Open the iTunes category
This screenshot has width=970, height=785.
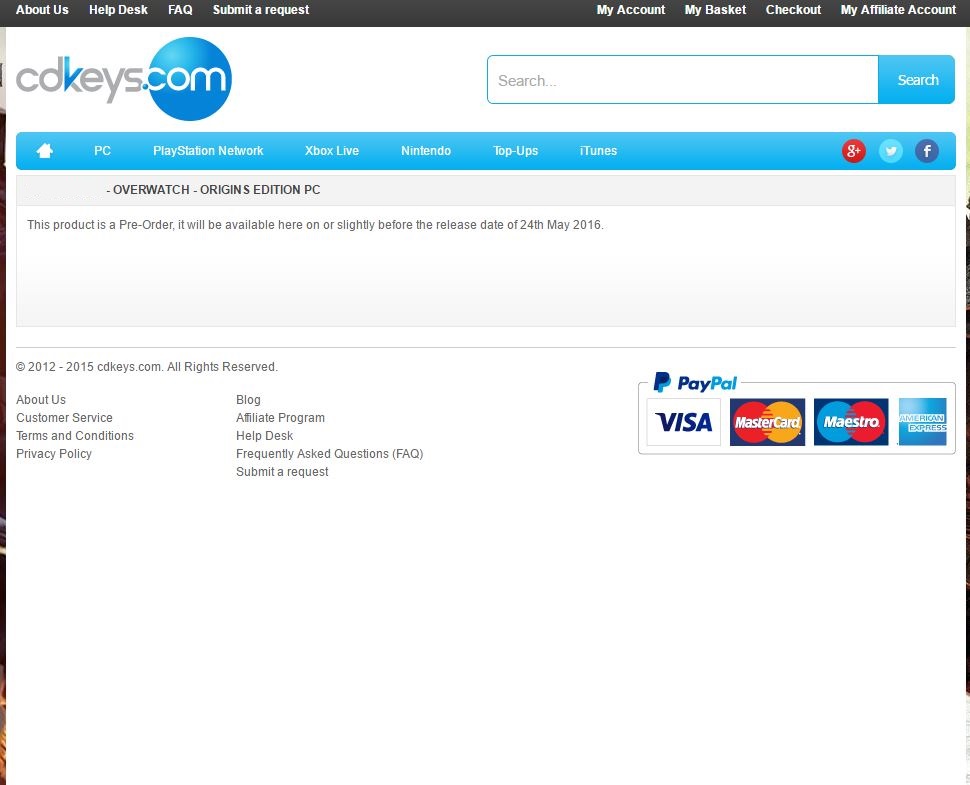[x=598, y=151]
